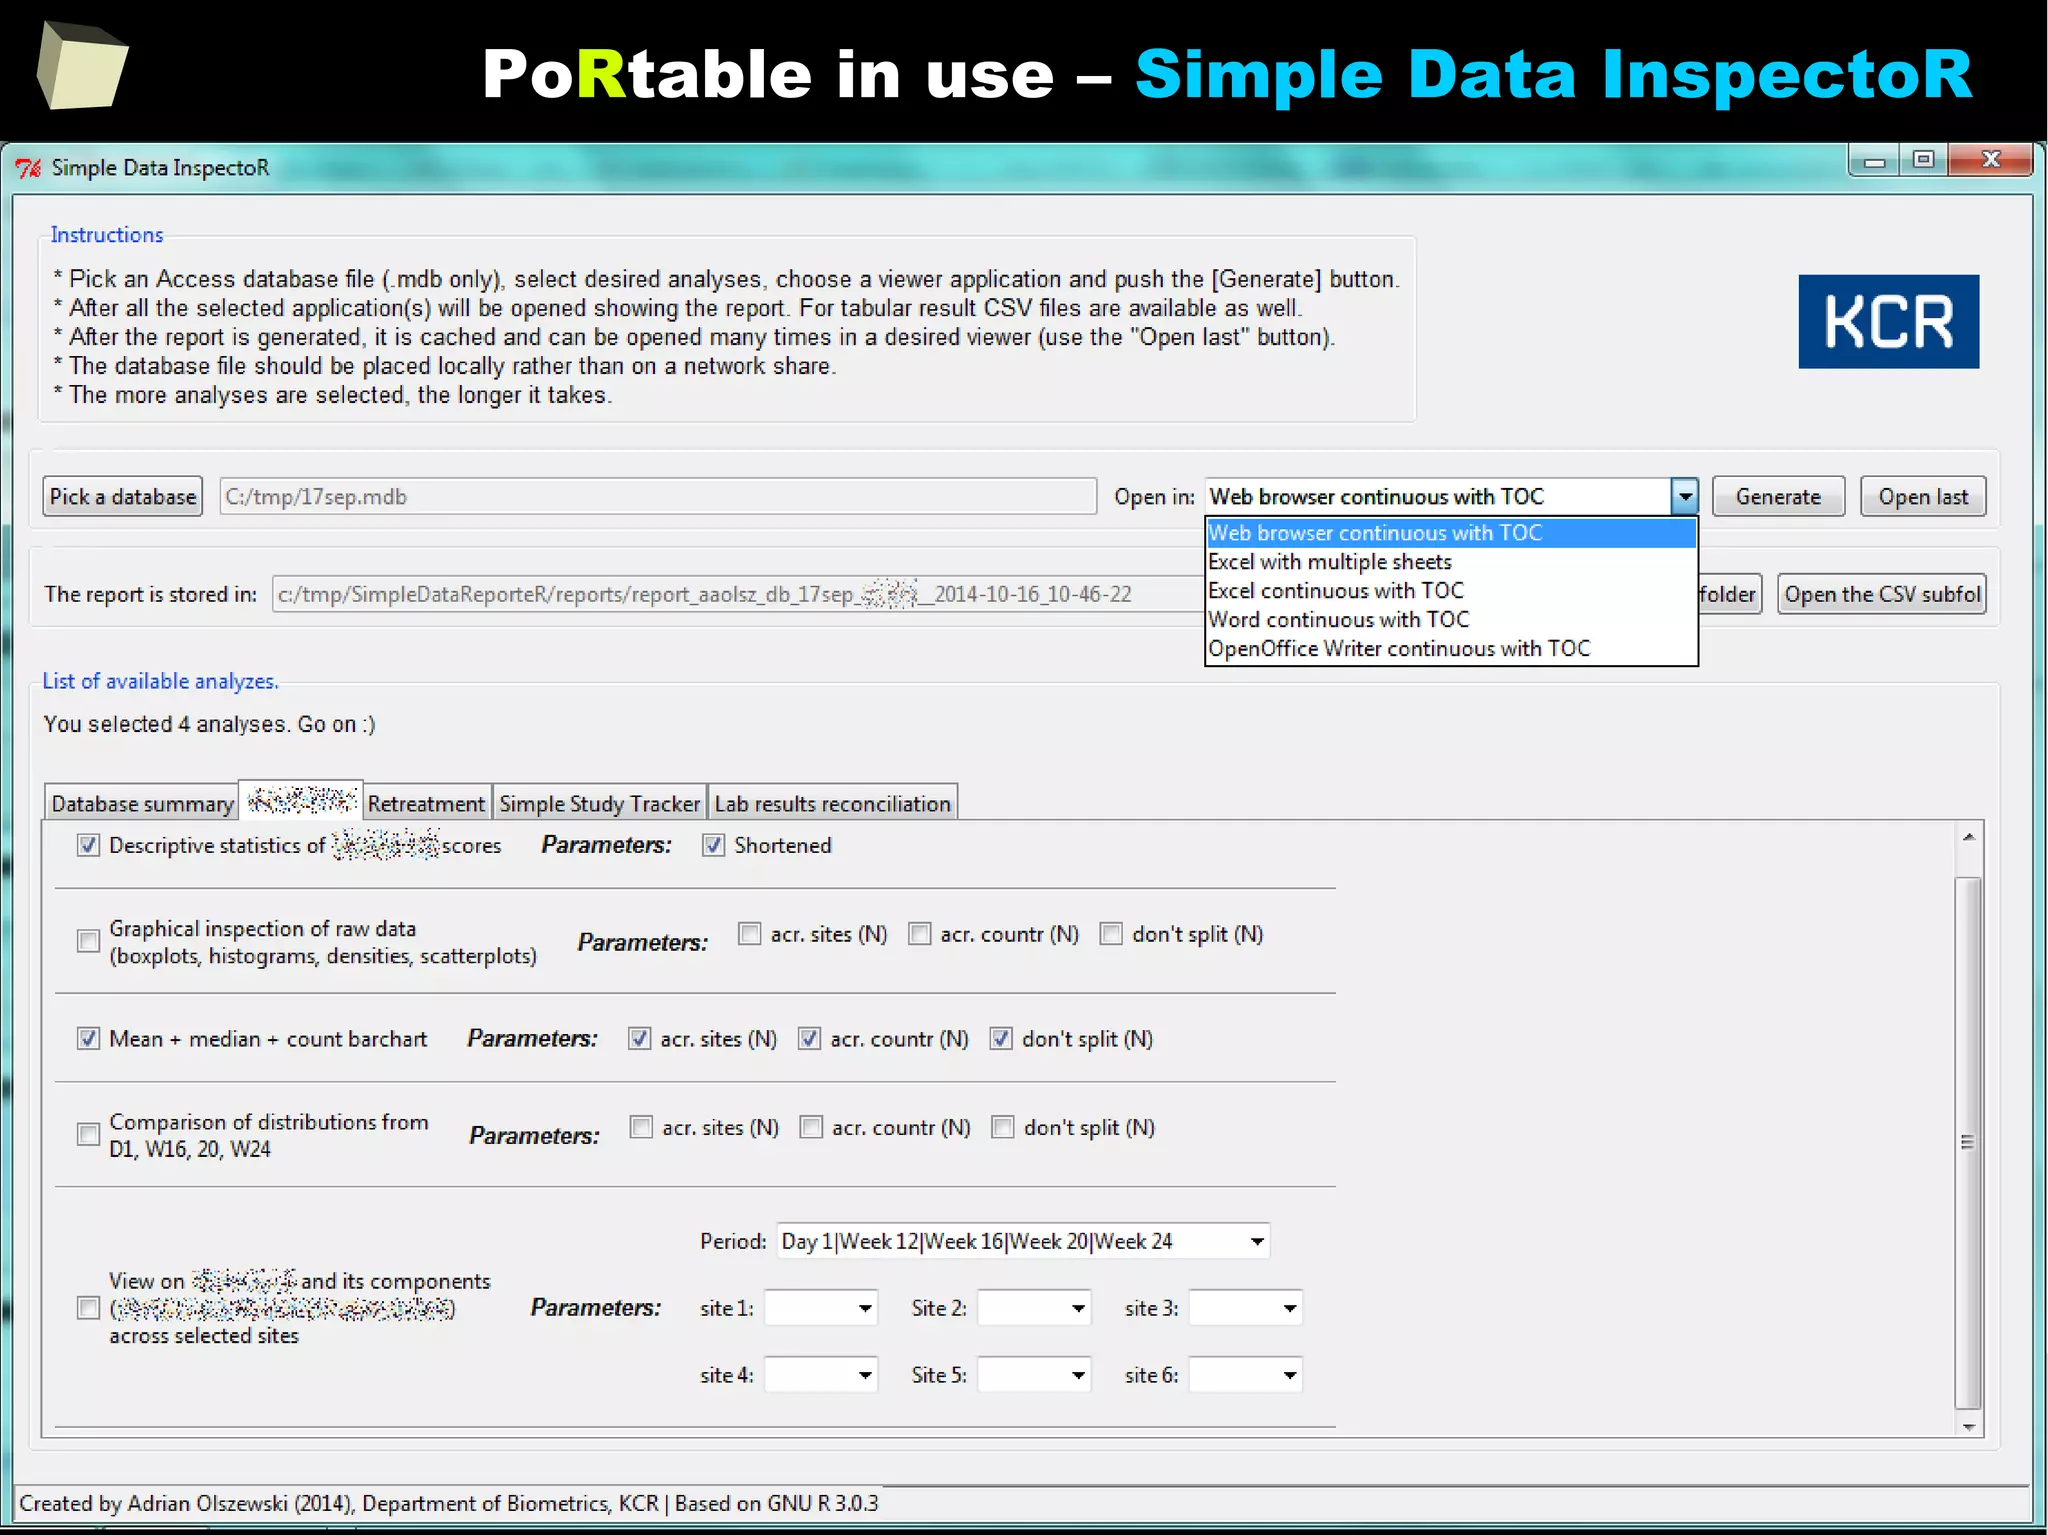Click Open the CSV subfolder button
The image size is (2048, 1535).
(1882, 595)
